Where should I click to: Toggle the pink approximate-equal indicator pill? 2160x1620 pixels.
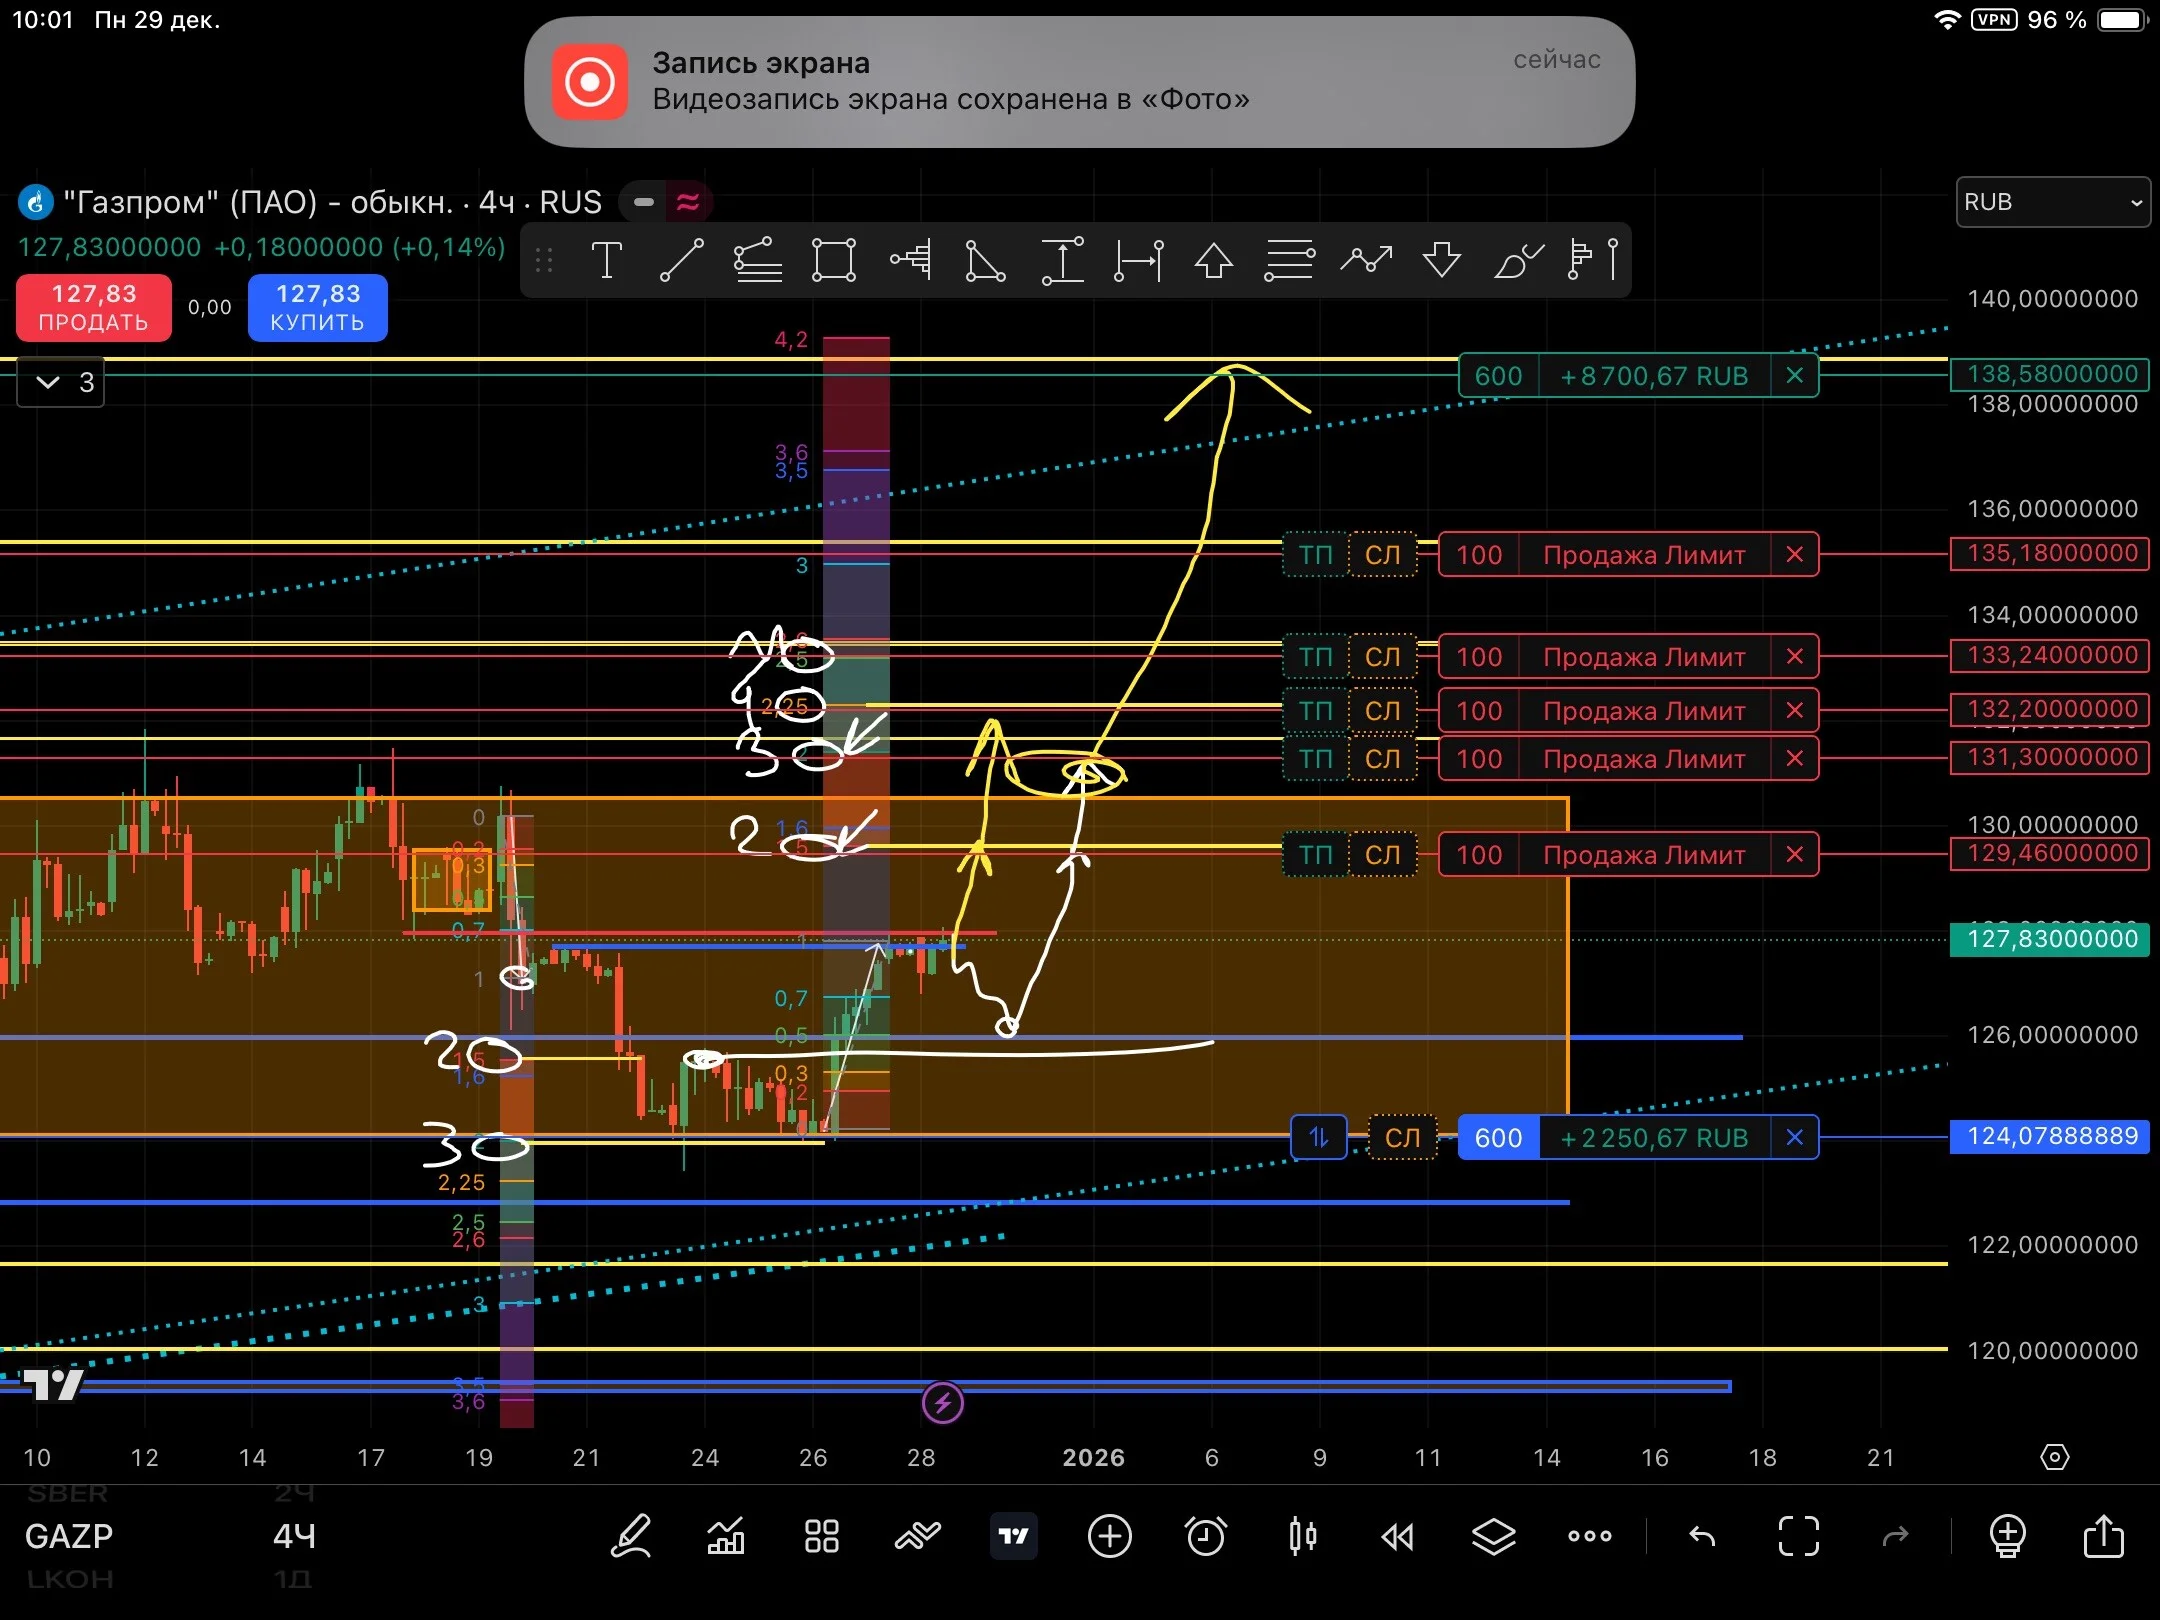(688, 202)
